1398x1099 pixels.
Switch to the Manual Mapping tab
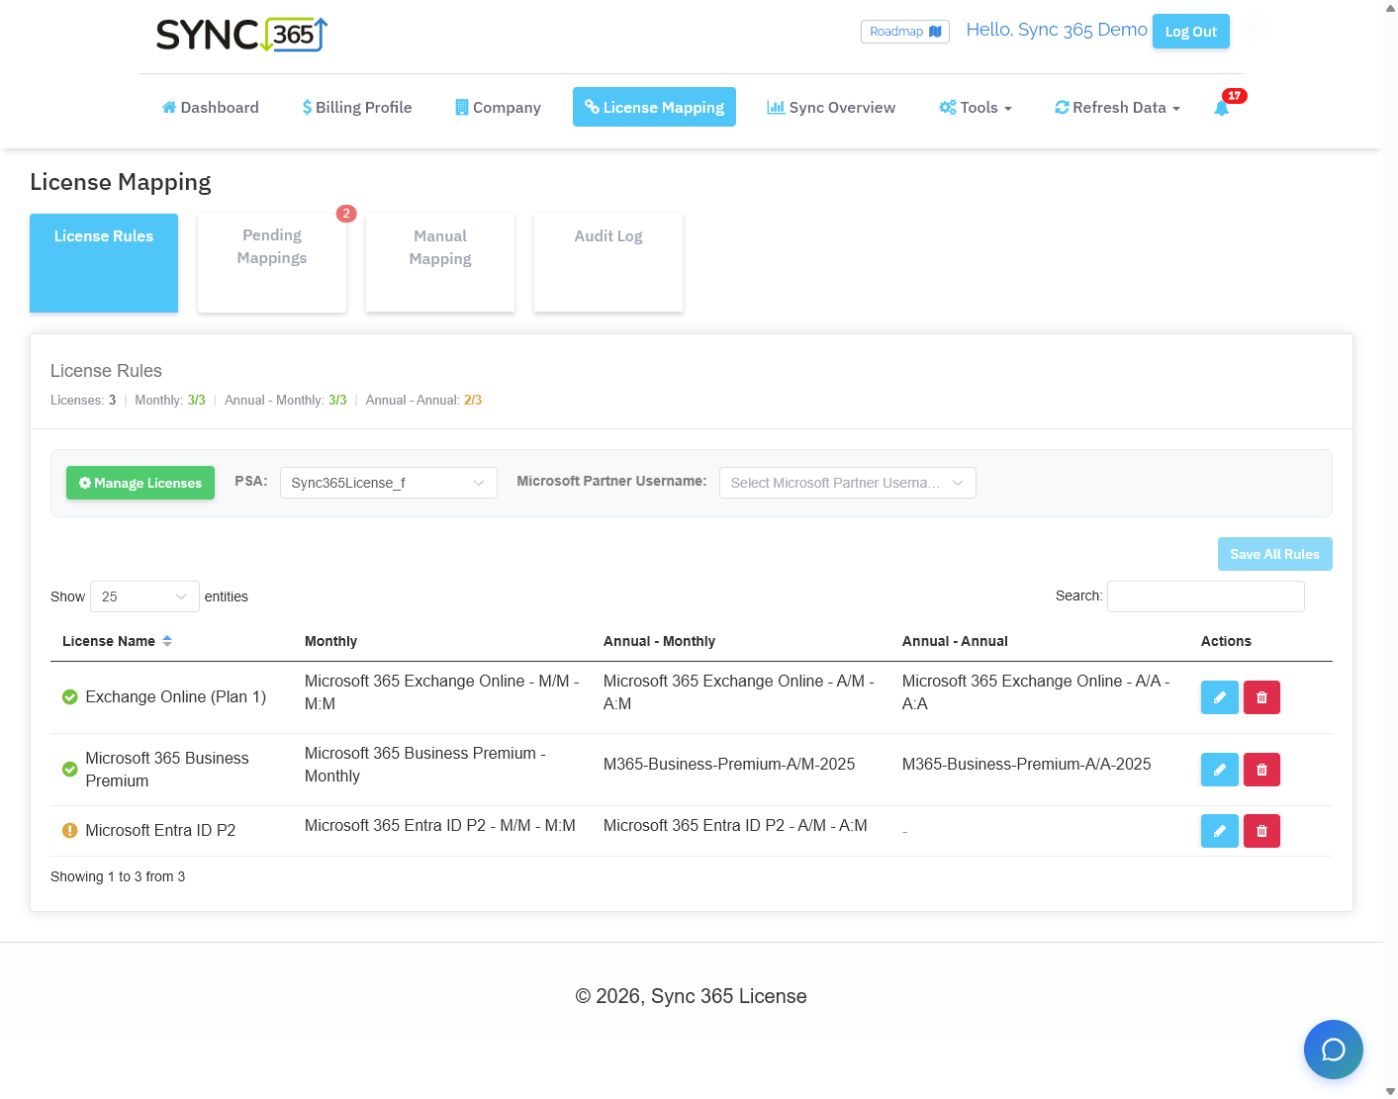pos(440,263)
